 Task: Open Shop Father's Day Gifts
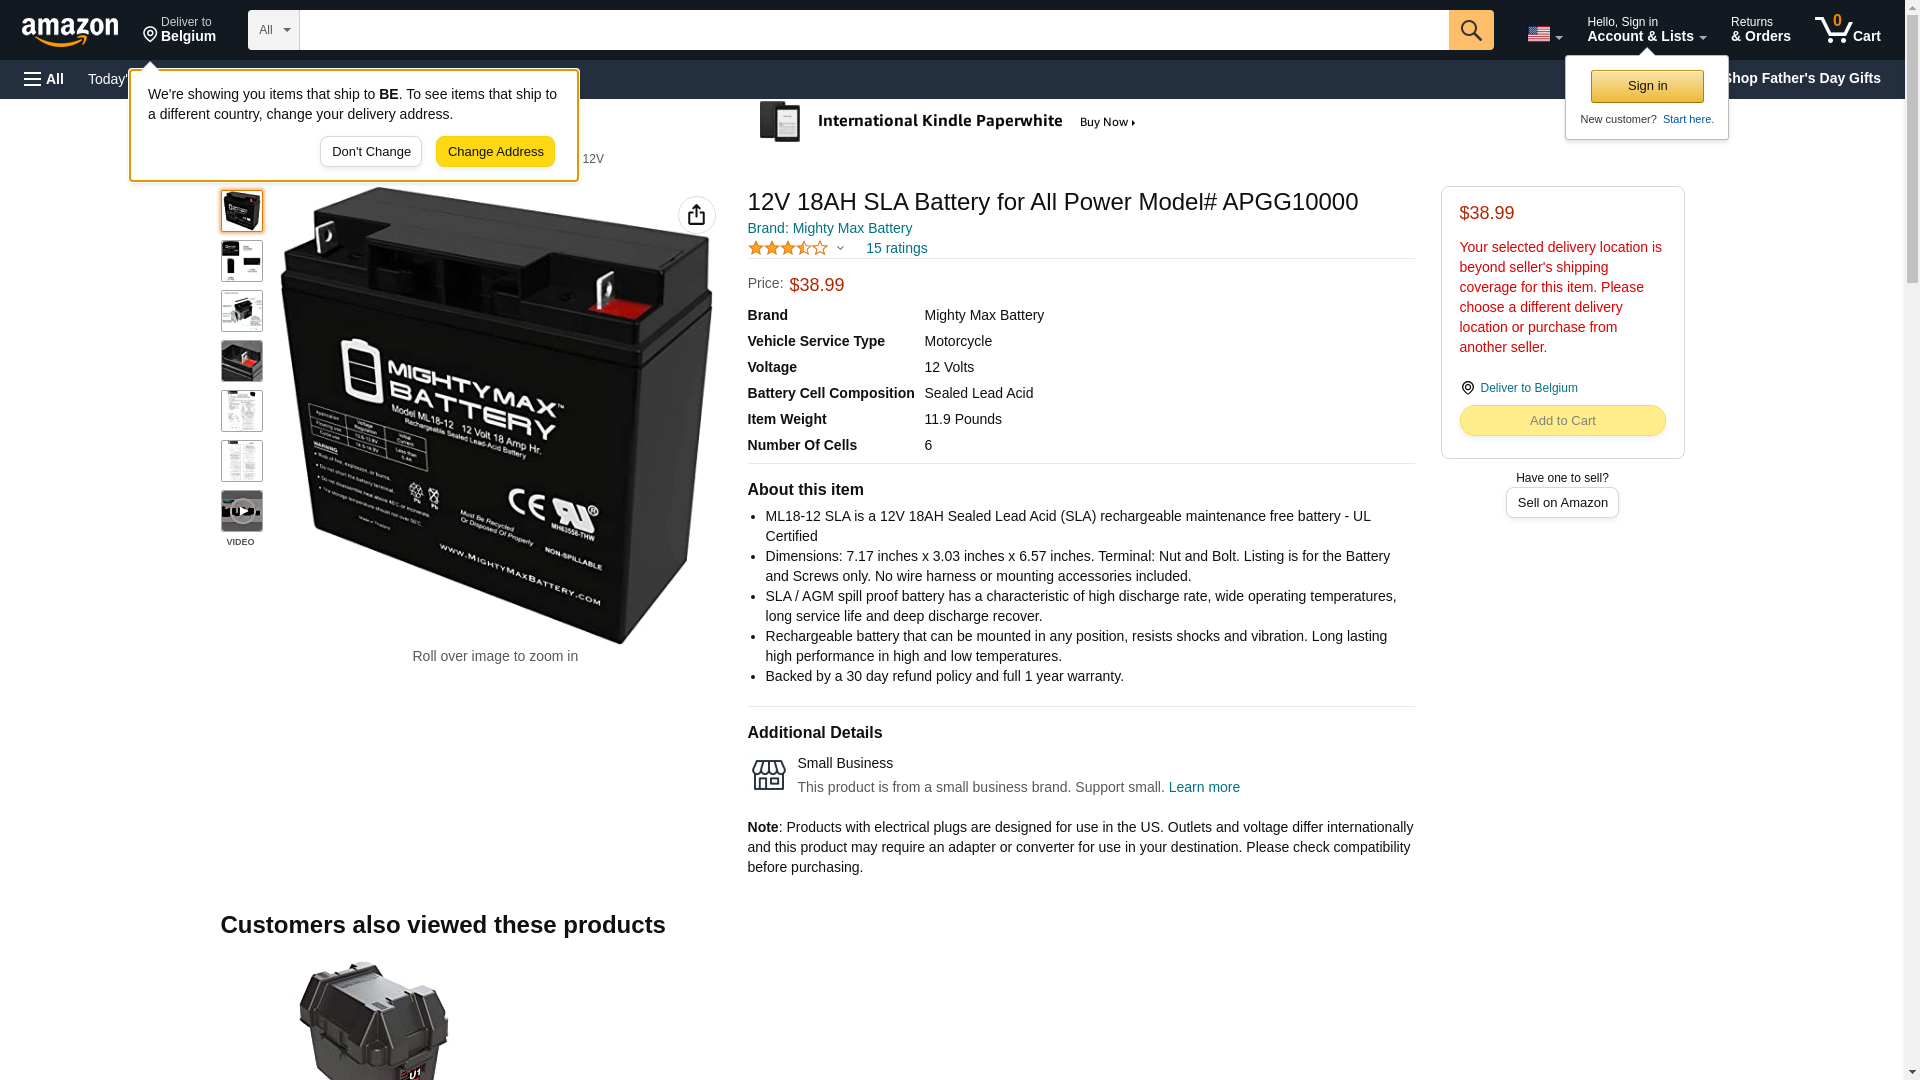(x=1801, y=78)
